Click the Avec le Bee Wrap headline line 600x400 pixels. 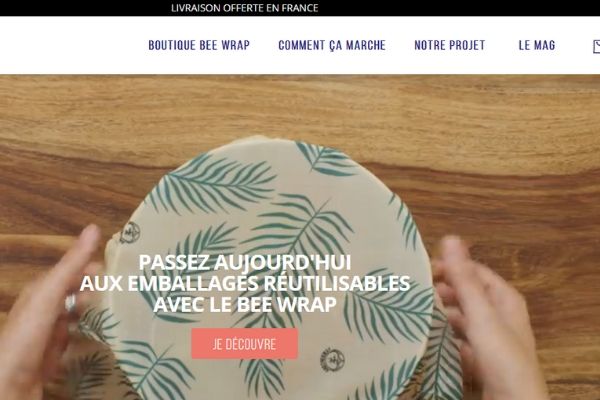pos(245,305)
